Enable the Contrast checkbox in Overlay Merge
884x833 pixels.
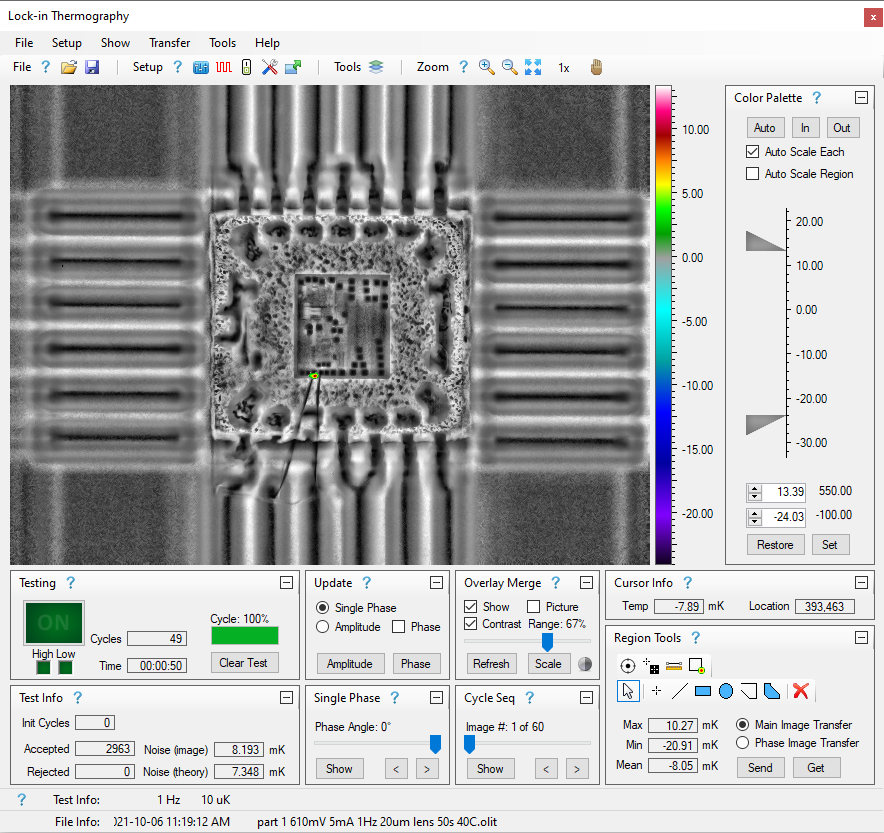point(468,624)
